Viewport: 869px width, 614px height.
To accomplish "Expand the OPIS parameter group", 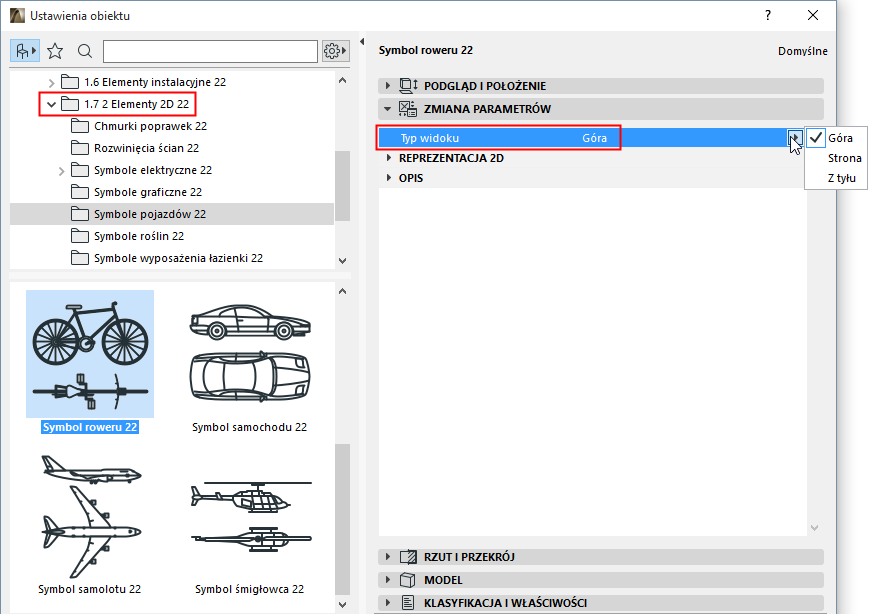I will click(387, 178).
